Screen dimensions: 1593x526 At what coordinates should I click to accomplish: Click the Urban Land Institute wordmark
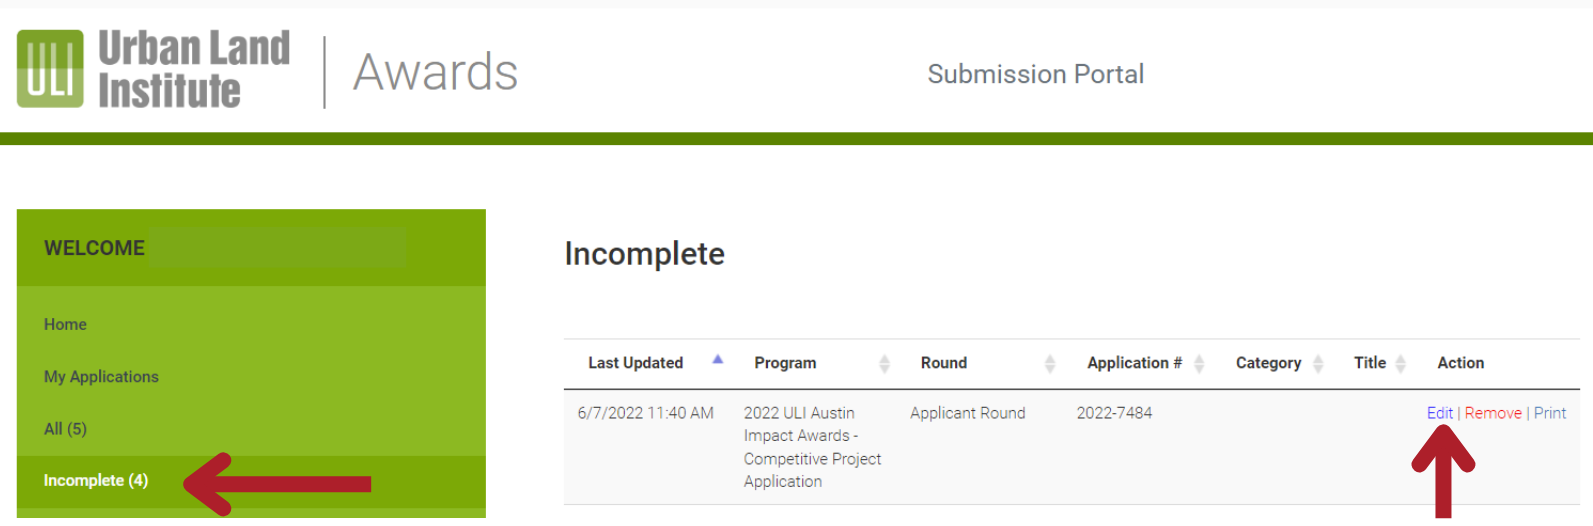point(194,69)
